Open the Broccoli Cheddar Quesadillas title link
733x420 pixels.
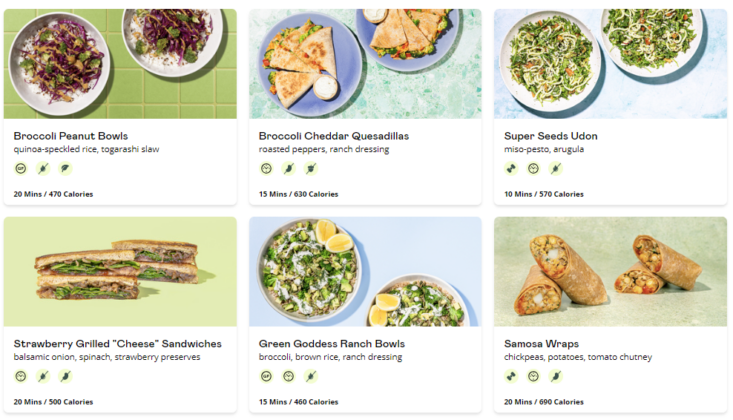click(x=334, y=136)
